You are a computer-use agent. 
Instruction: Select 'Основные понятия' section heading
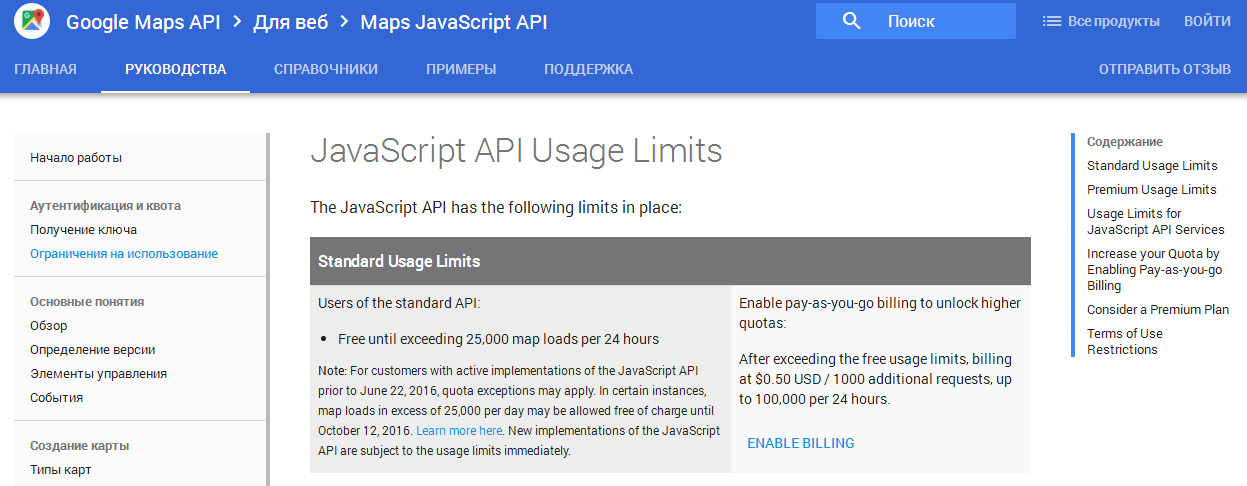(x=87, y=301)
